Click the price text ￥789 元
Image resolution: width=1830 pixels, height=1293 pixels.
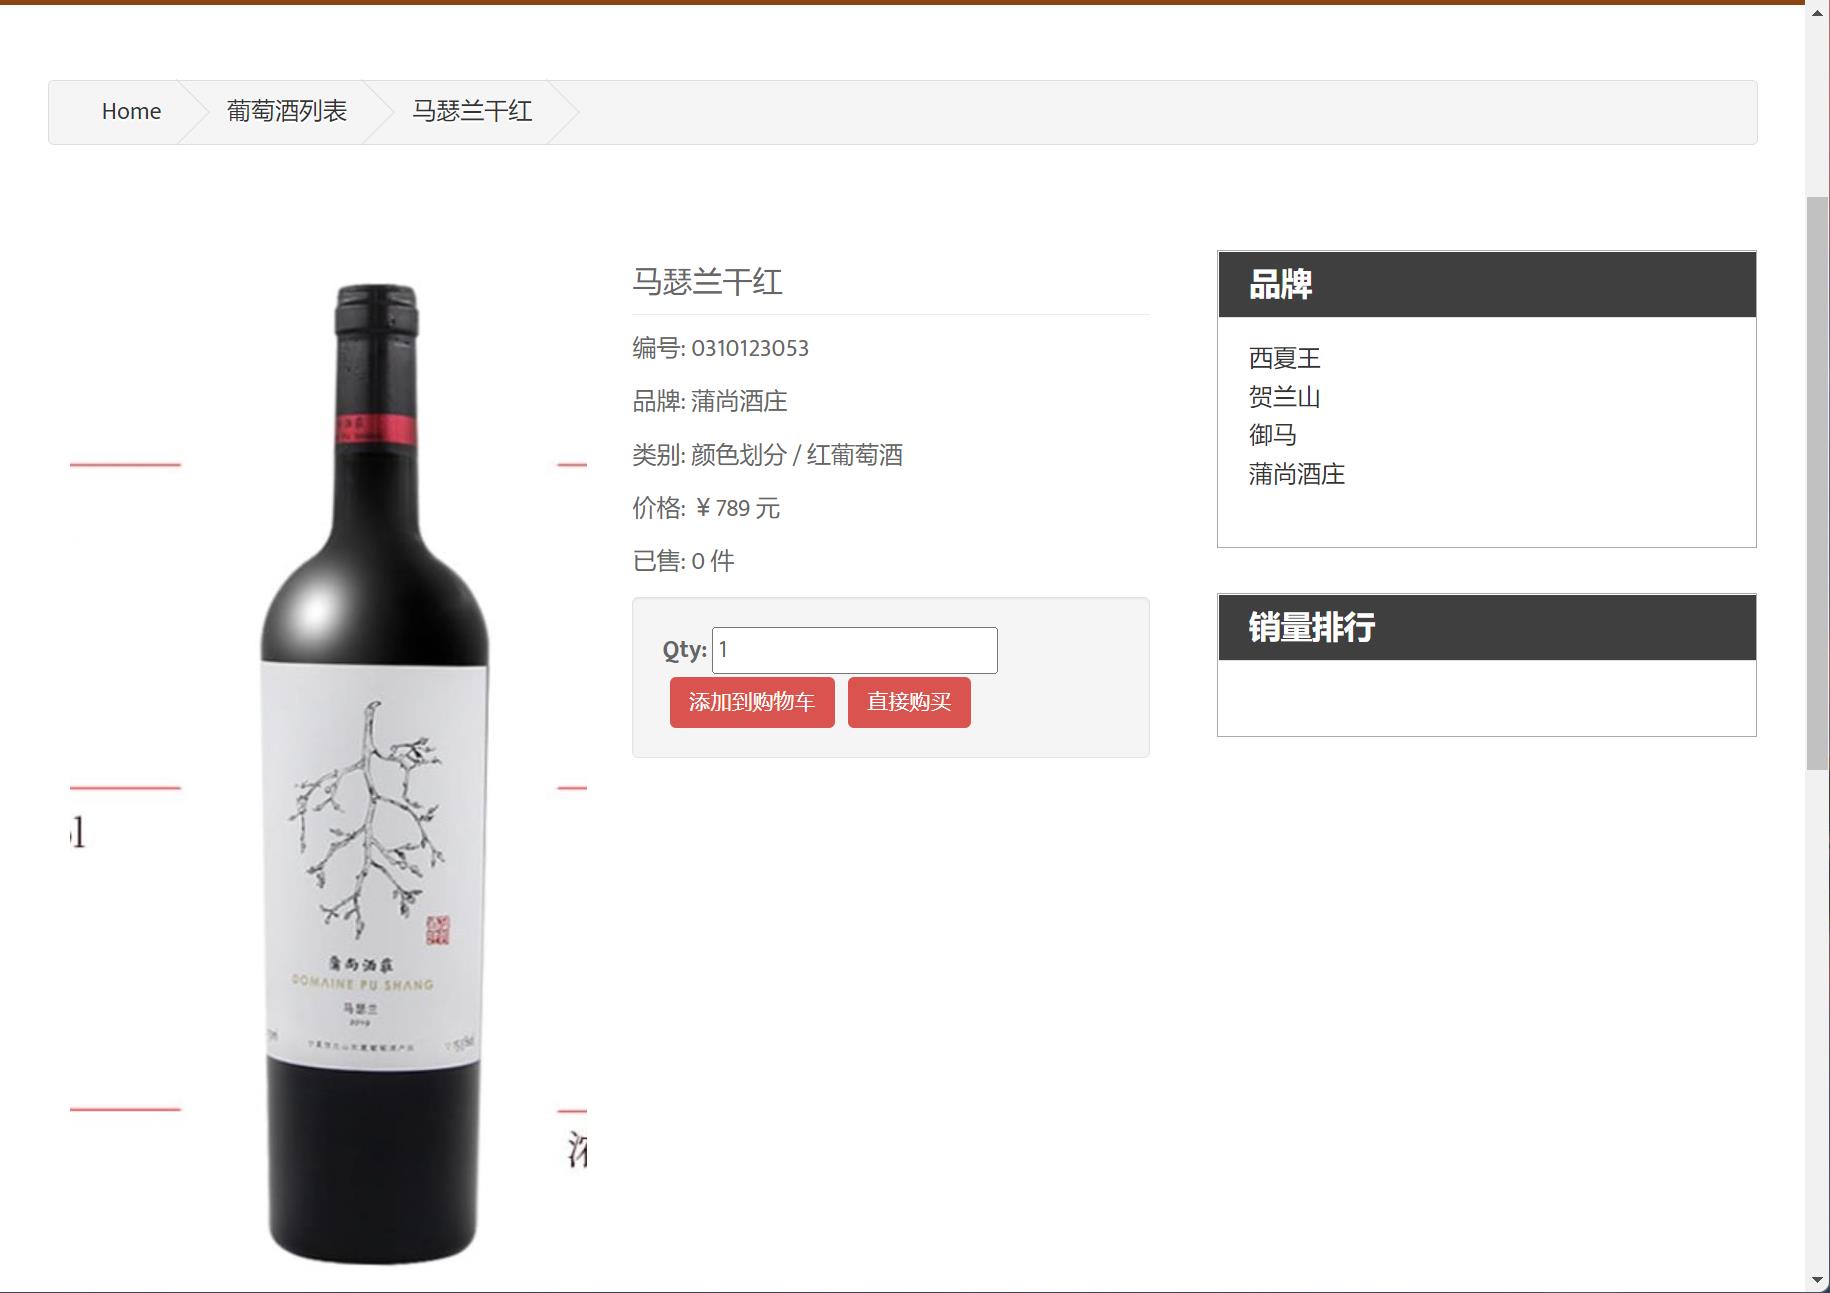coord(736,508)
